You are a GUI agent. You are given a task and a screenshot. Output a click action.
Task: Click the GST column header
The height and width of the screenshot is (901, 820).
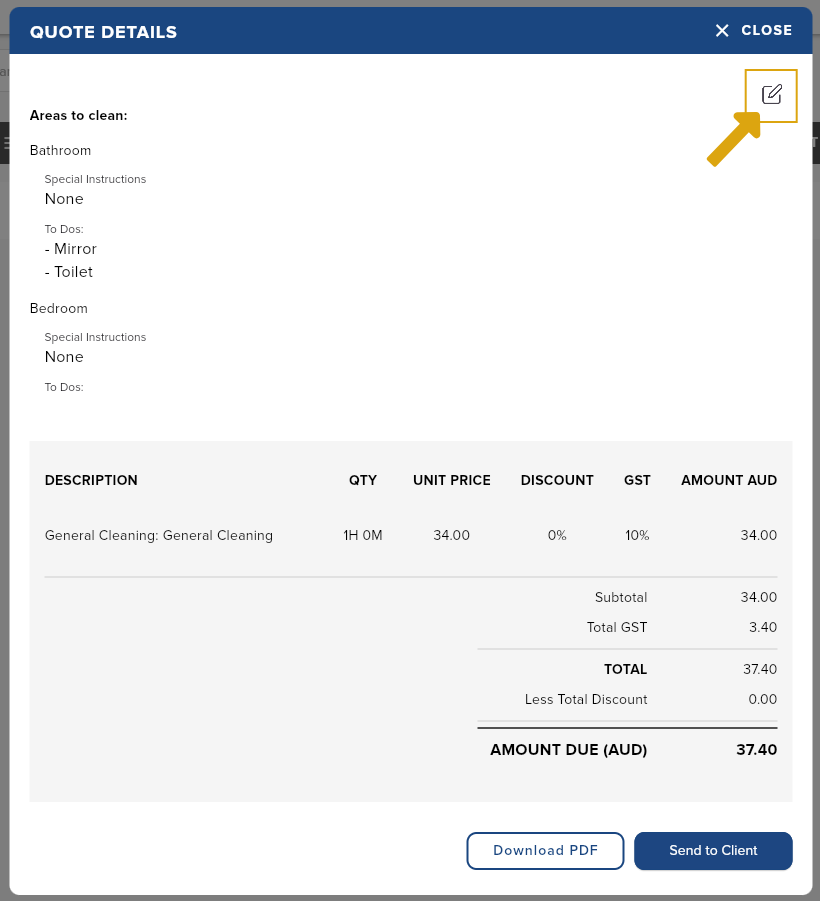[637, 480]
